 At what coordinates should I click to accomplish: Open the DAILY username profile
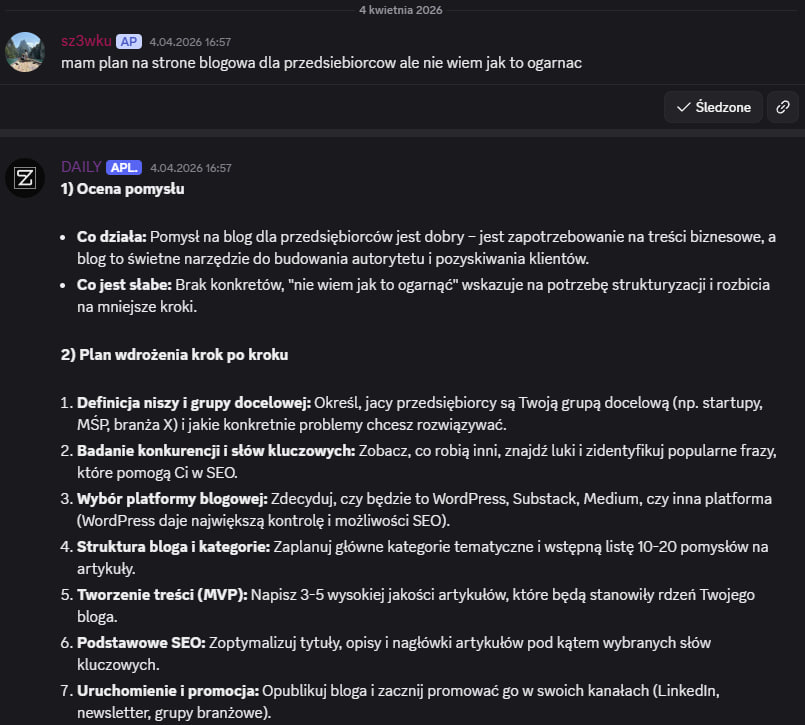[81, 167]
